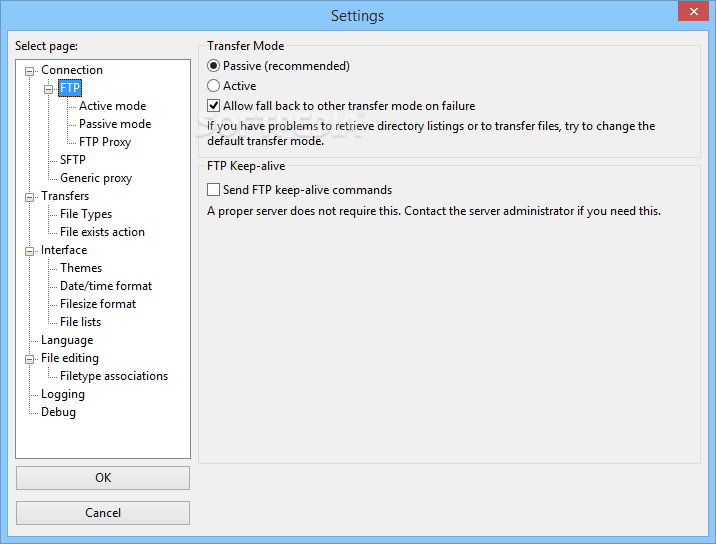The image size is (716, 544).
Task: Click the OK button
Action: coord(103,478)
